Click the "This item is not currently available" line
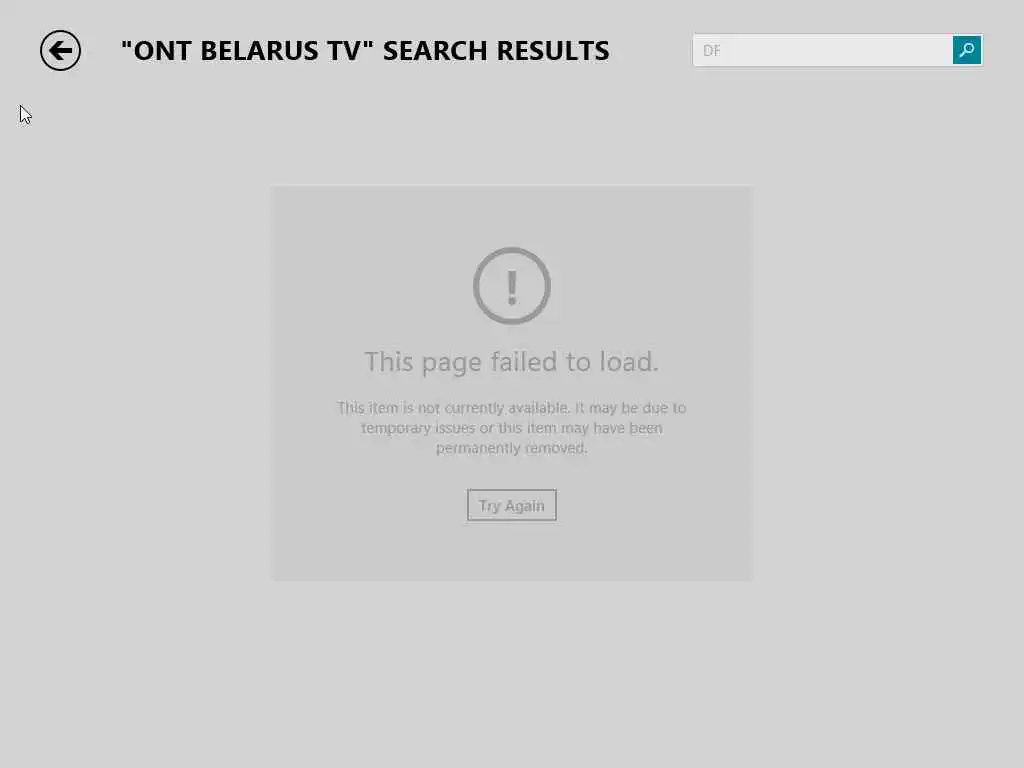Viewport: 1024px width, 768px height. [511, 408]
